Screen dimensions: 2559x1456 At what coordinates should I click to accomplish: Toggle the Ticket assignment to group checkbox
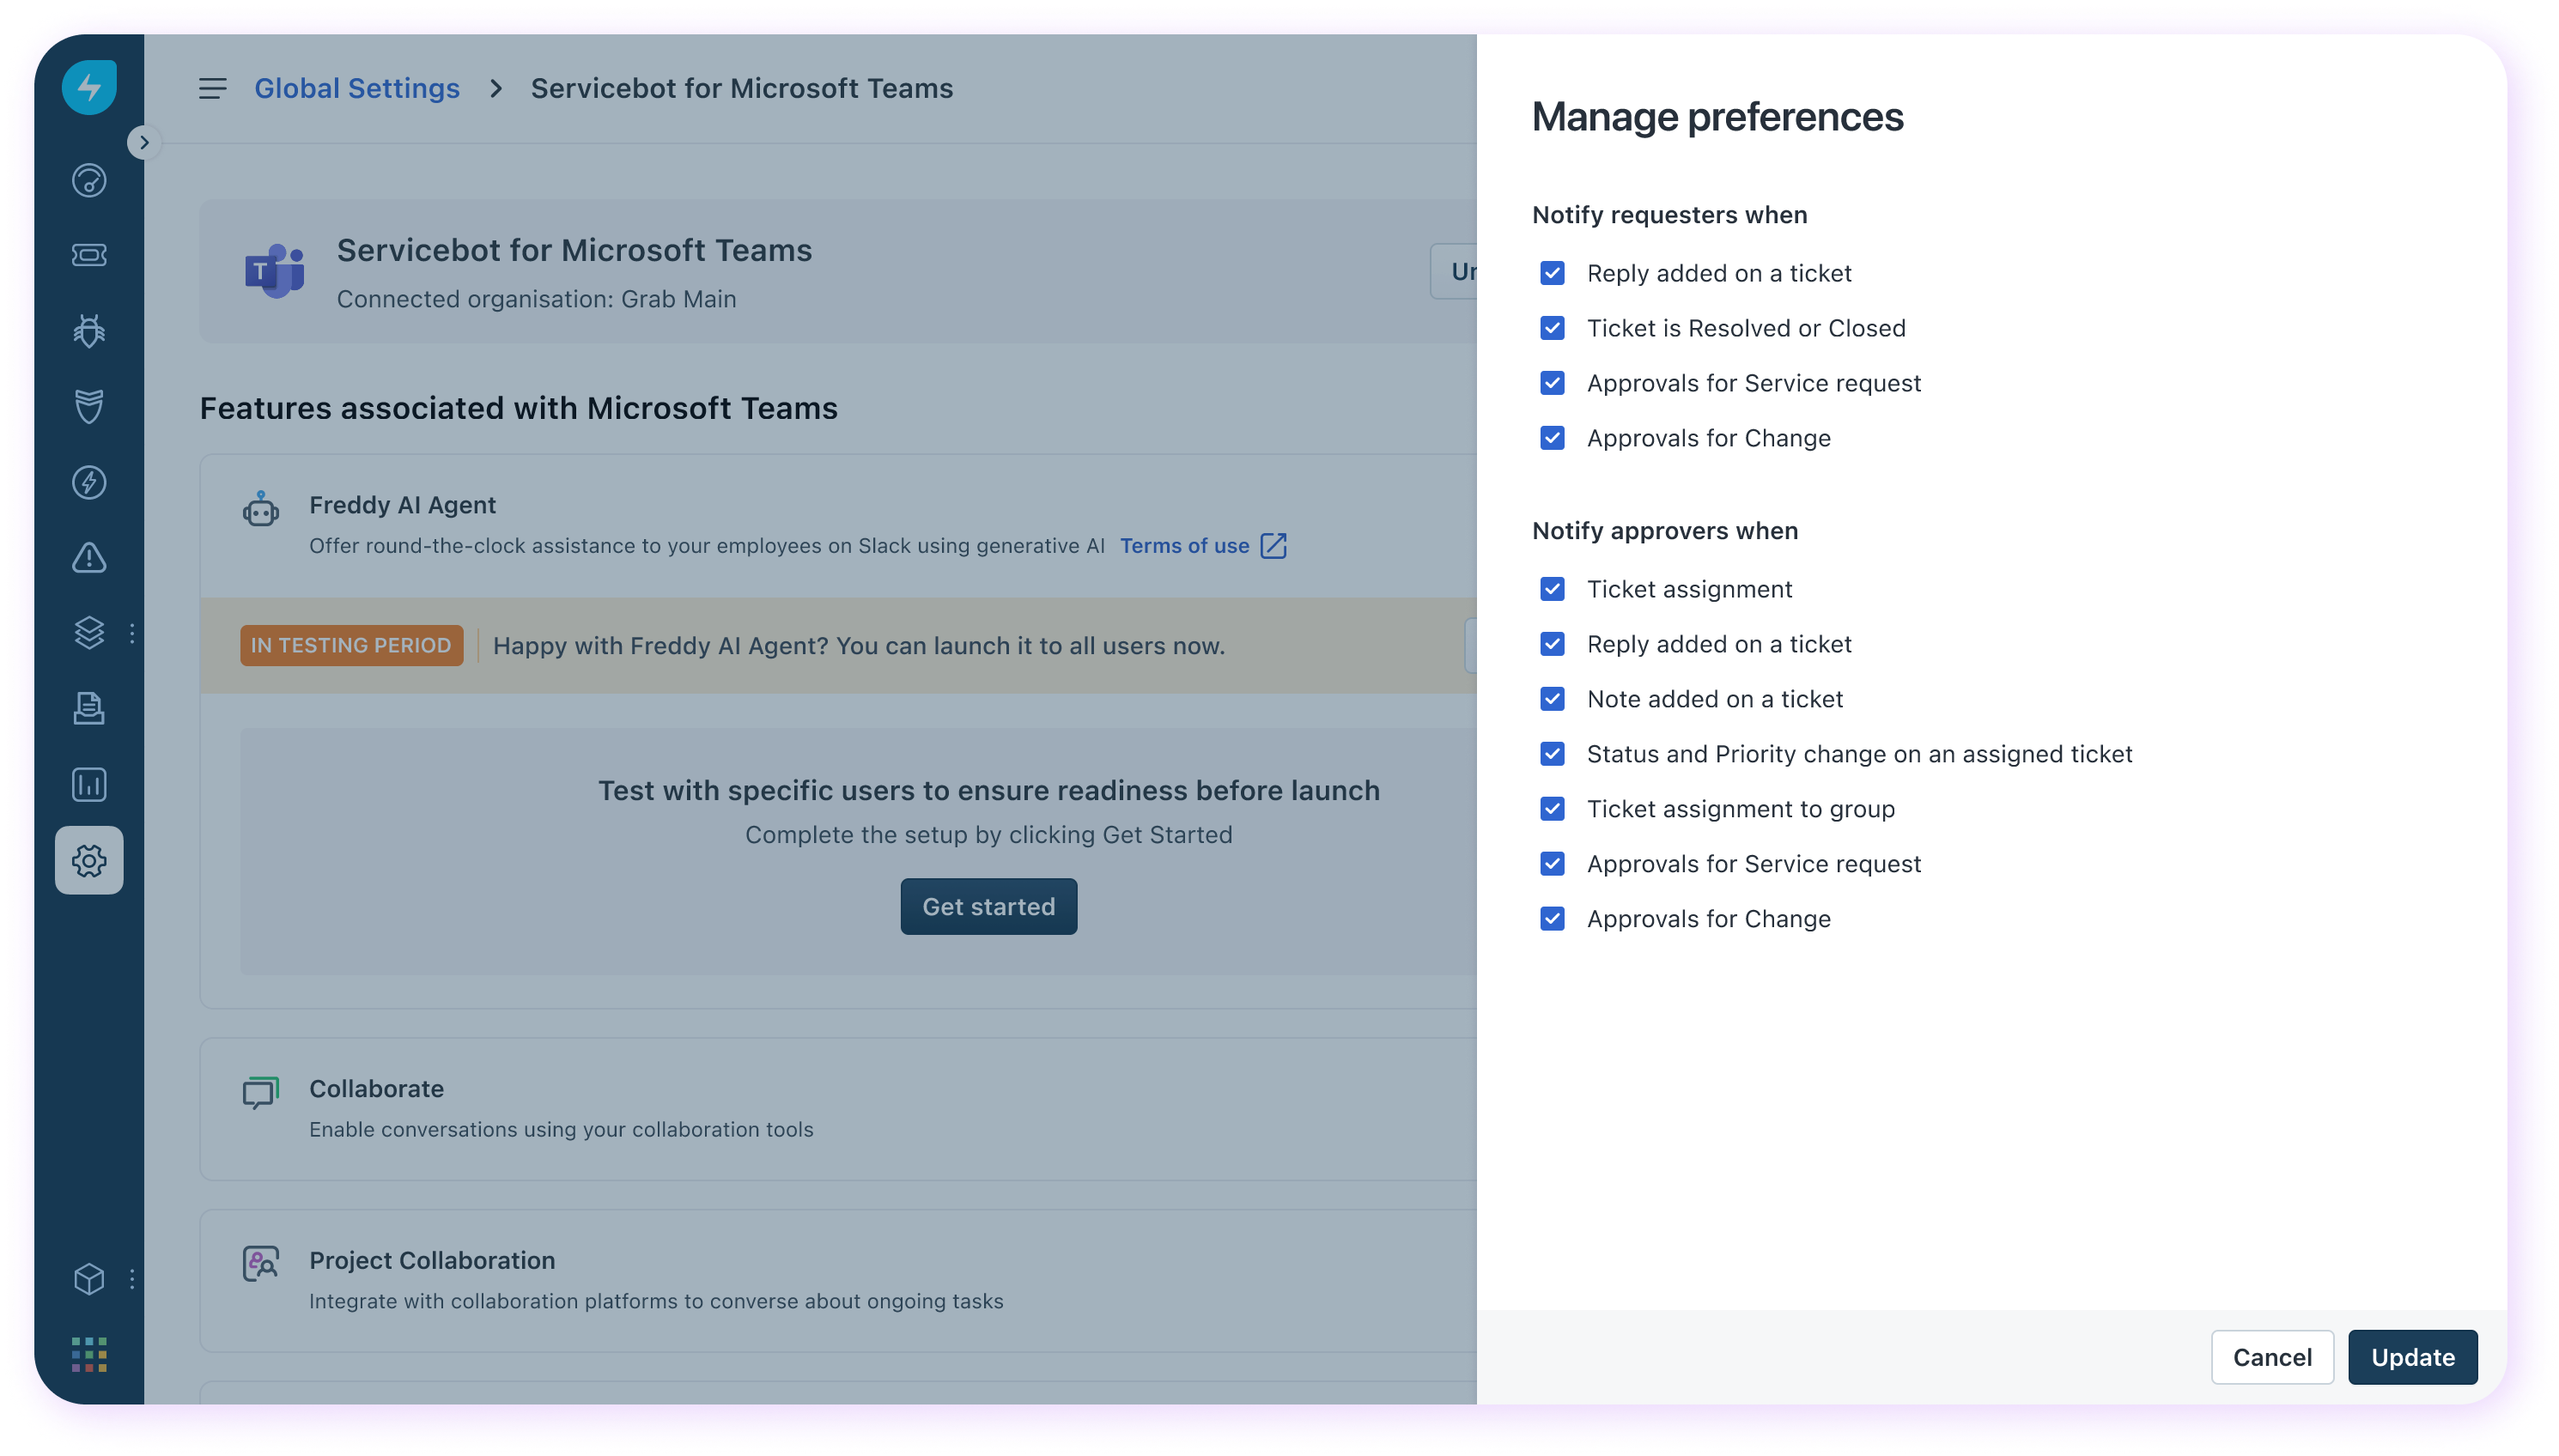[1552, 808]
